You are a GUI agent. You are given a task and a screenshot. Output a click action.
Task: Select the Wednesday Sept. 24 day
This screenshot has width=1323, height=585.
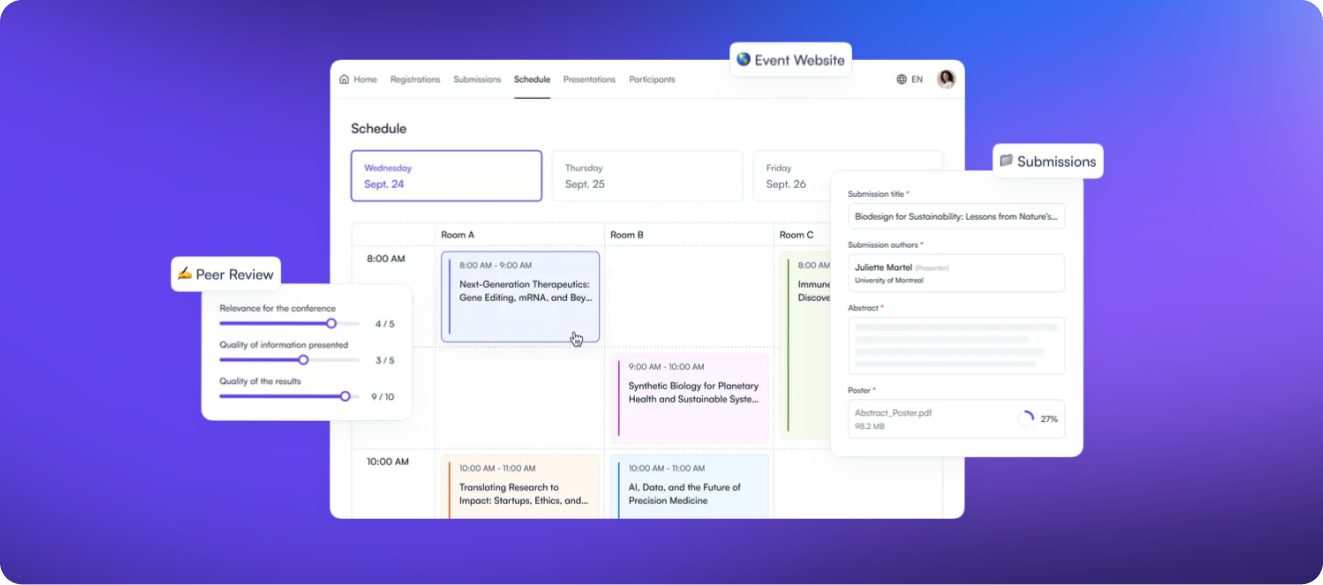pos(446,176)
